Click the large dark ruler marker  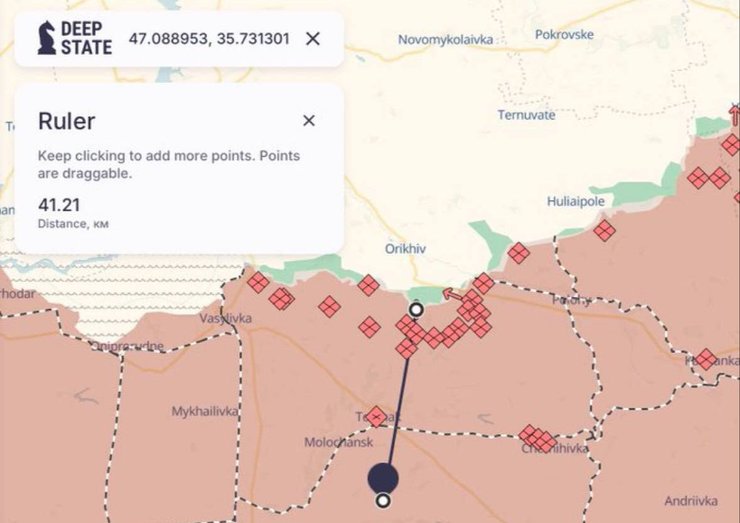383,478
